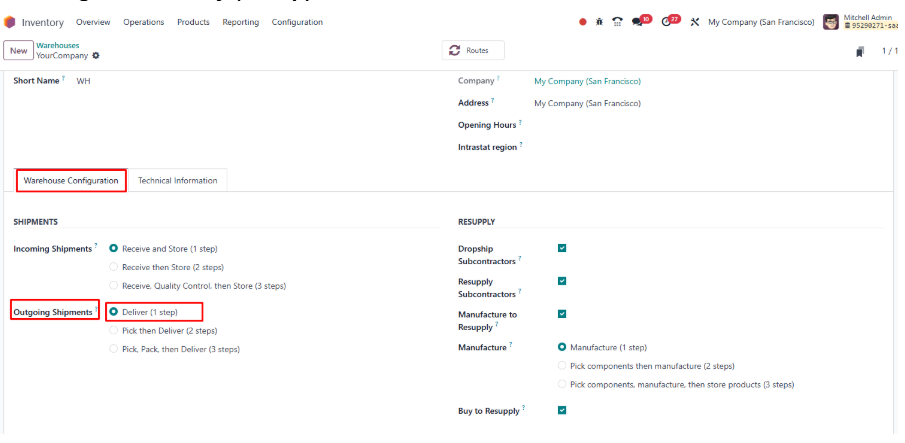Select Pick then Deliver (2 steps)

pyautogui.click(x=113, y=330)
